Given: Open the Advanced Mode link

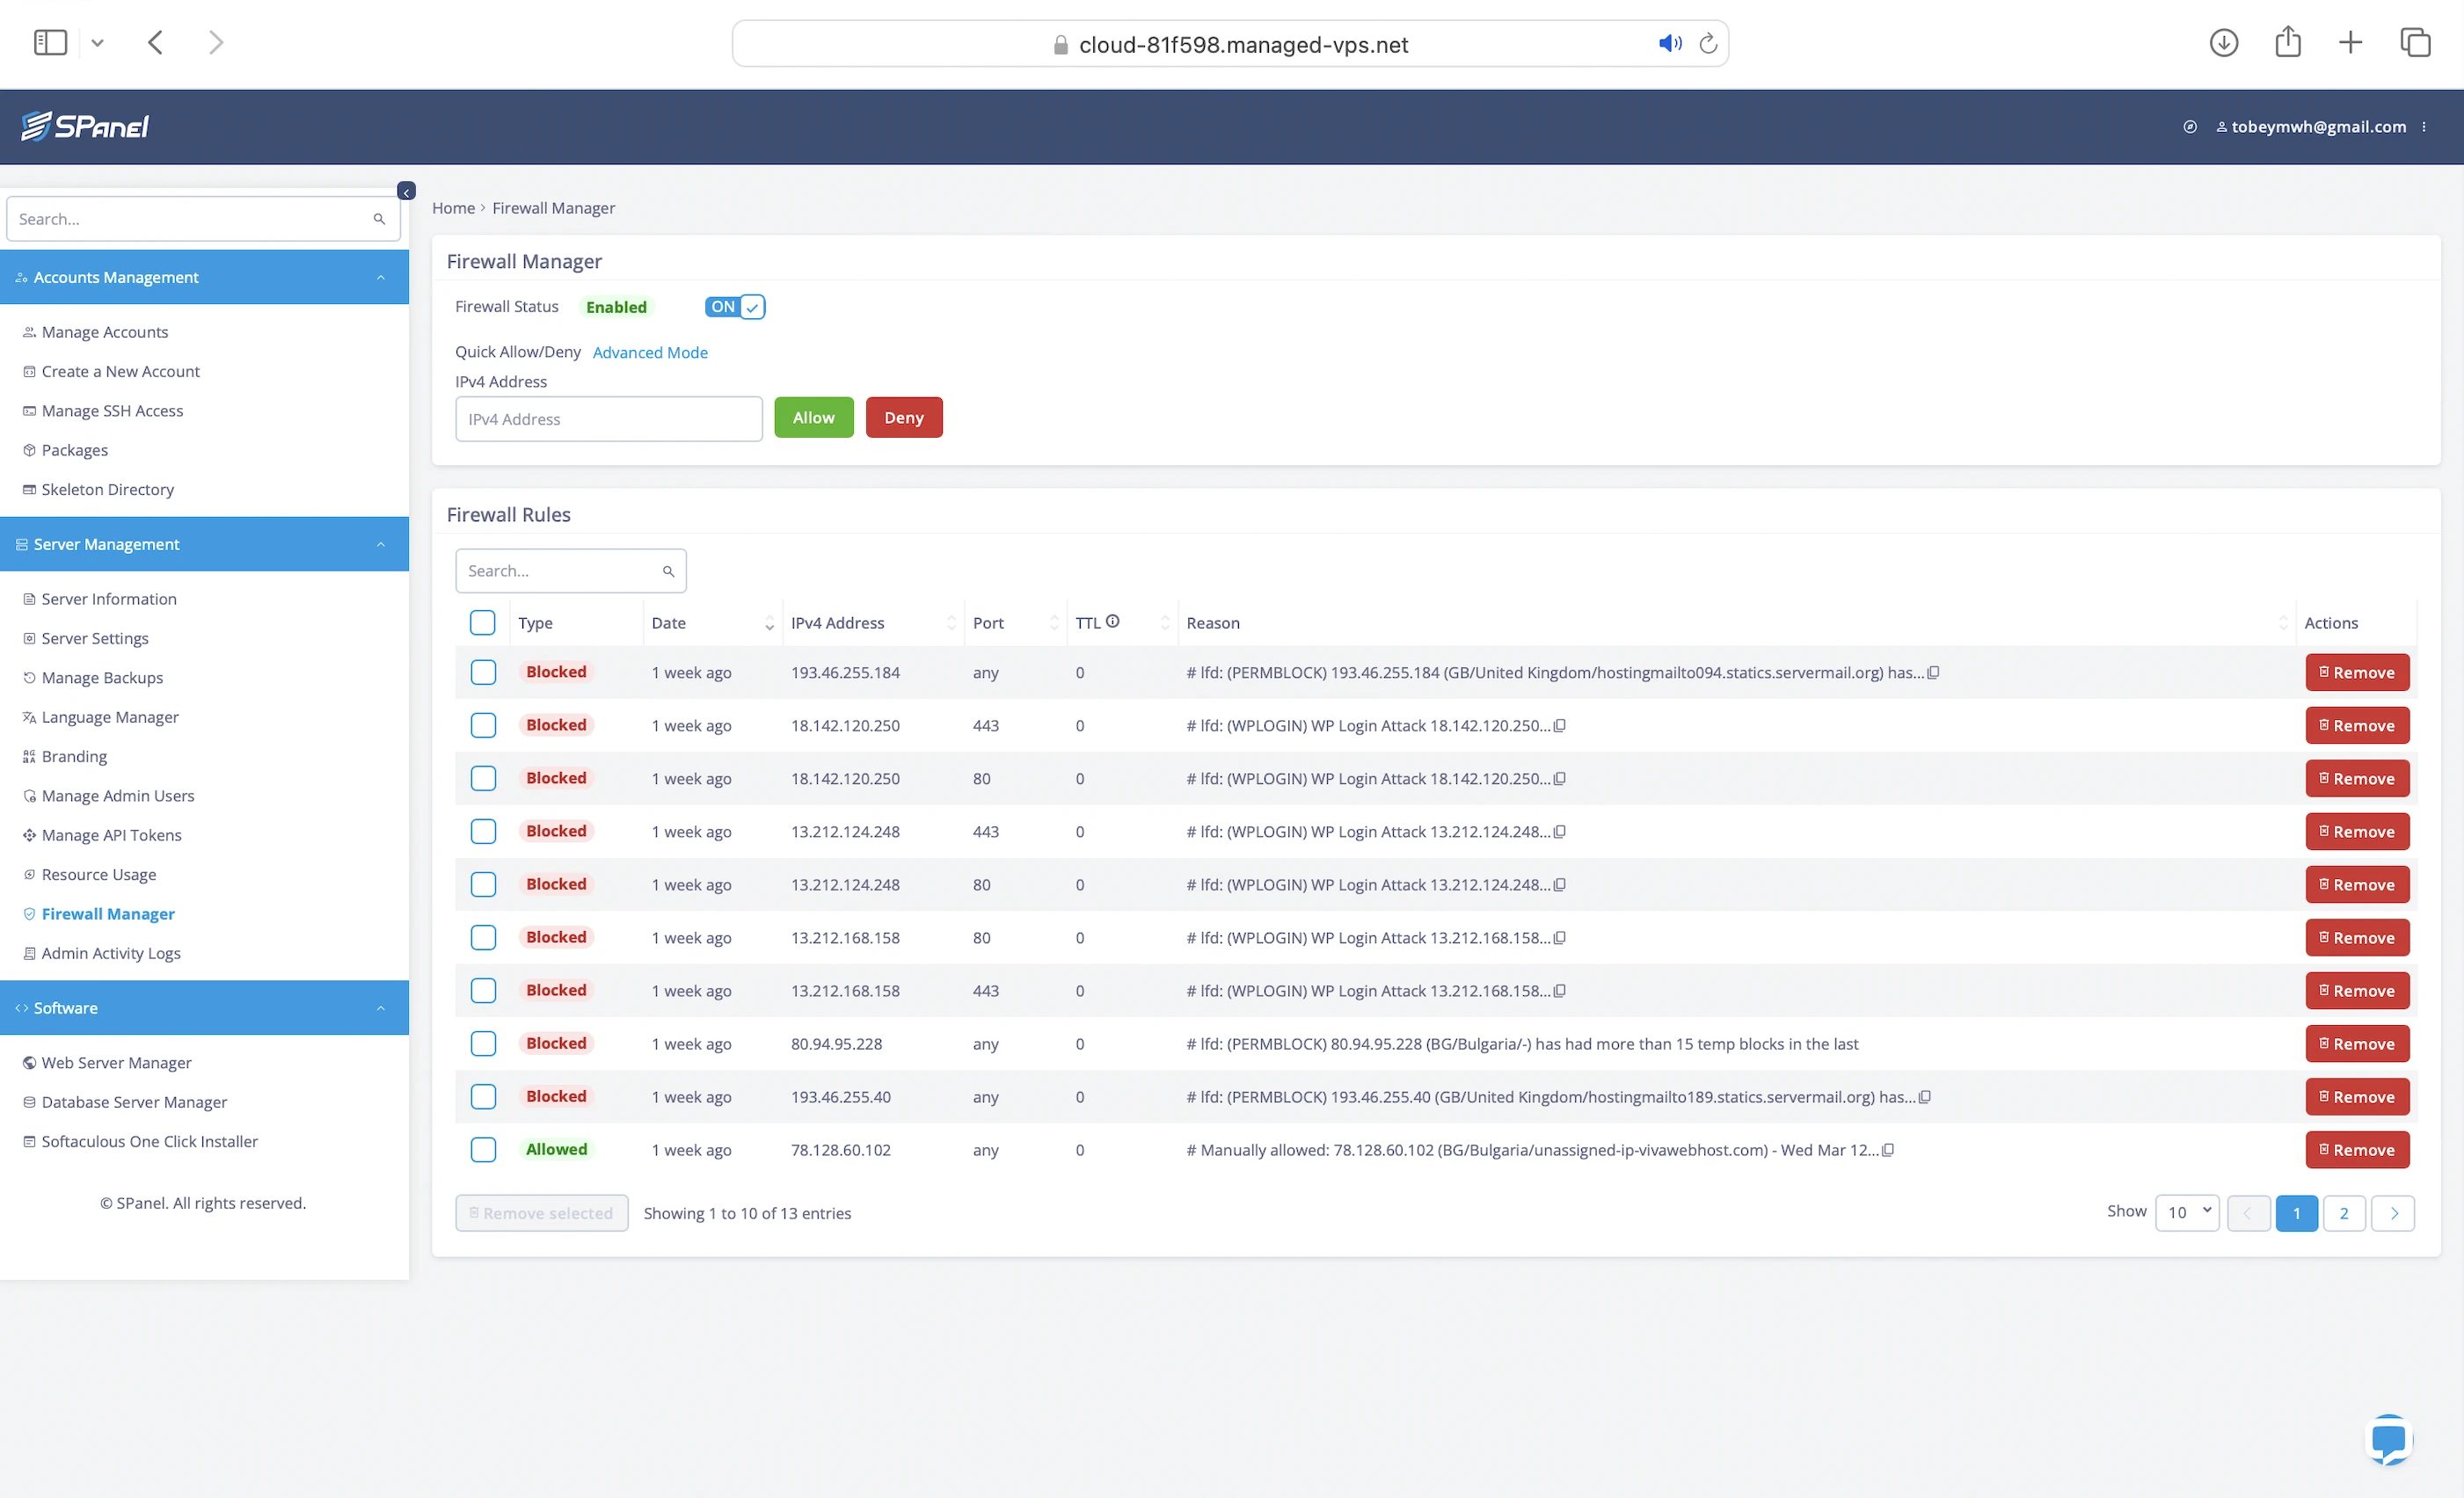Looking at the screenshot, I should tap(650, 352).
